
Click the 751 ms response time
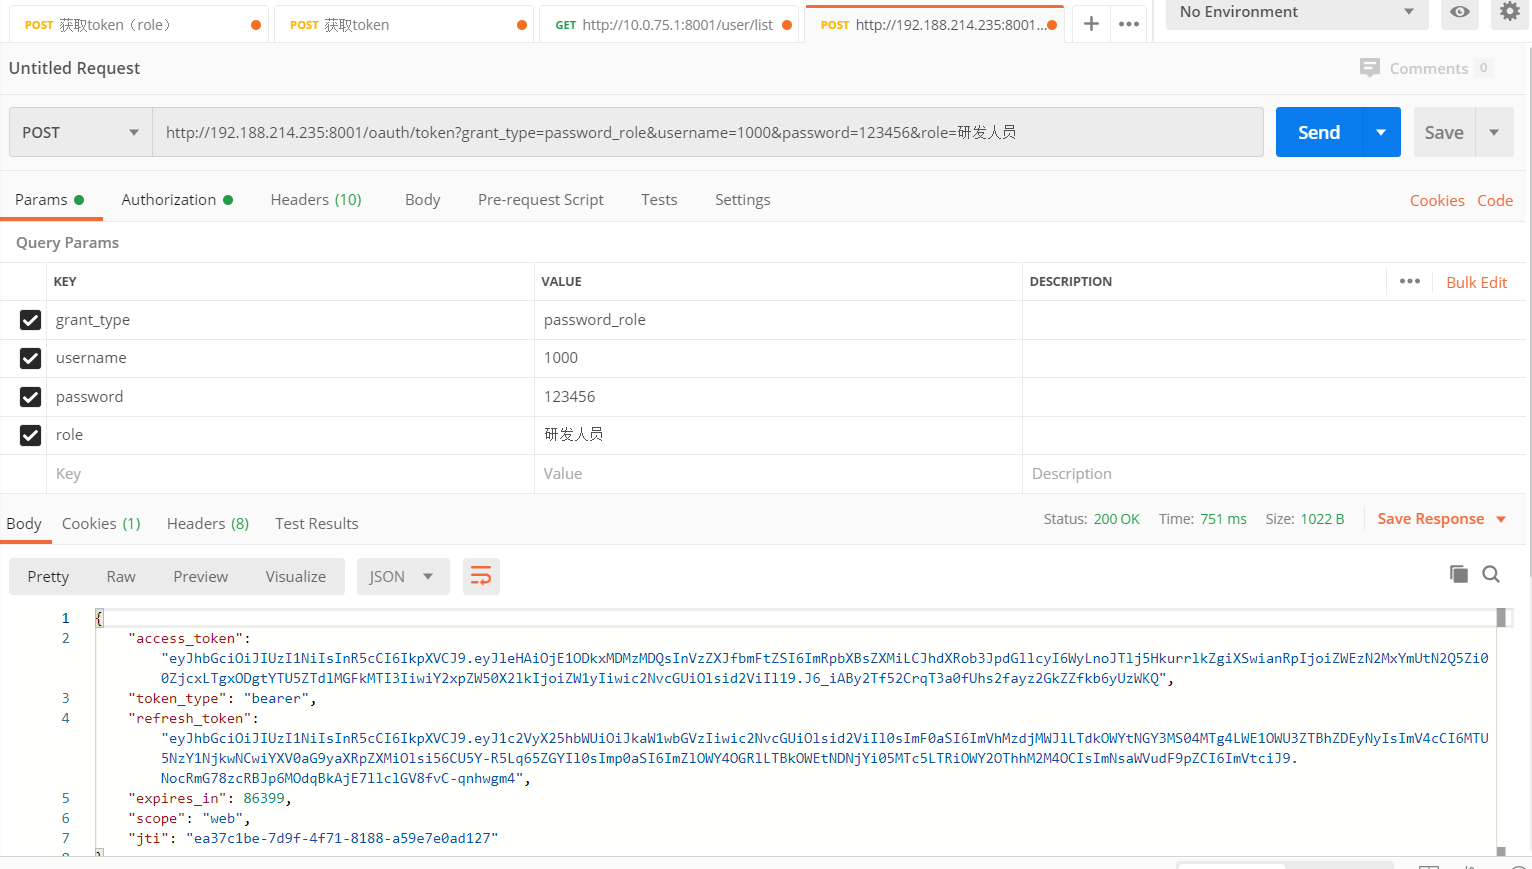click(x=1223, y=519)
